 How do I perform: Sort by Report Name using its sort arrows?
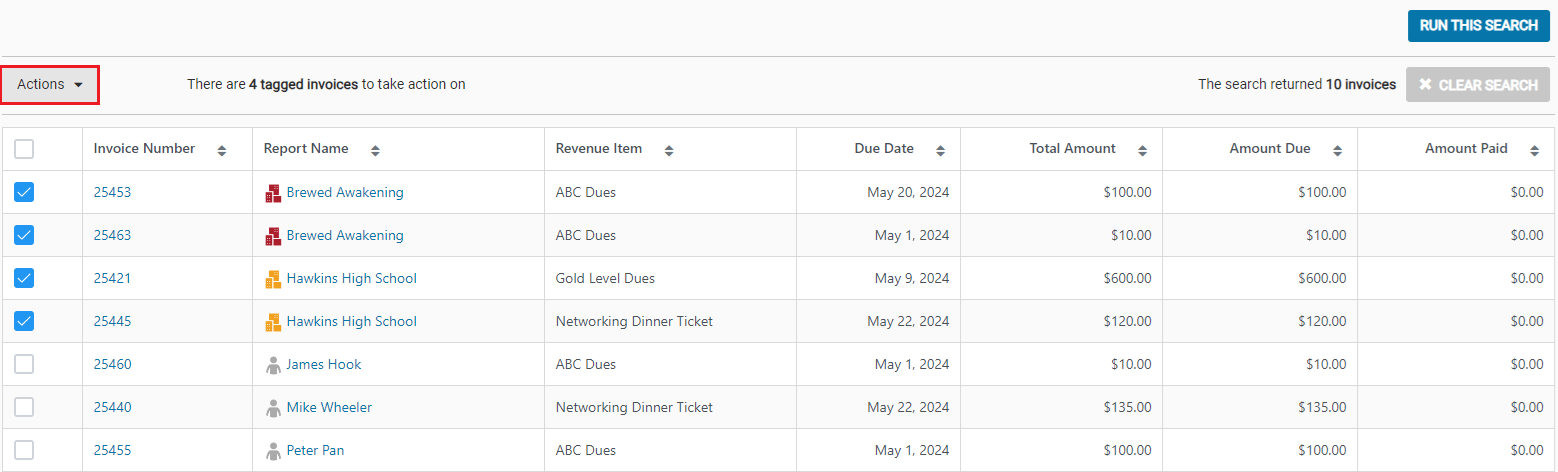tap(375, 150)
